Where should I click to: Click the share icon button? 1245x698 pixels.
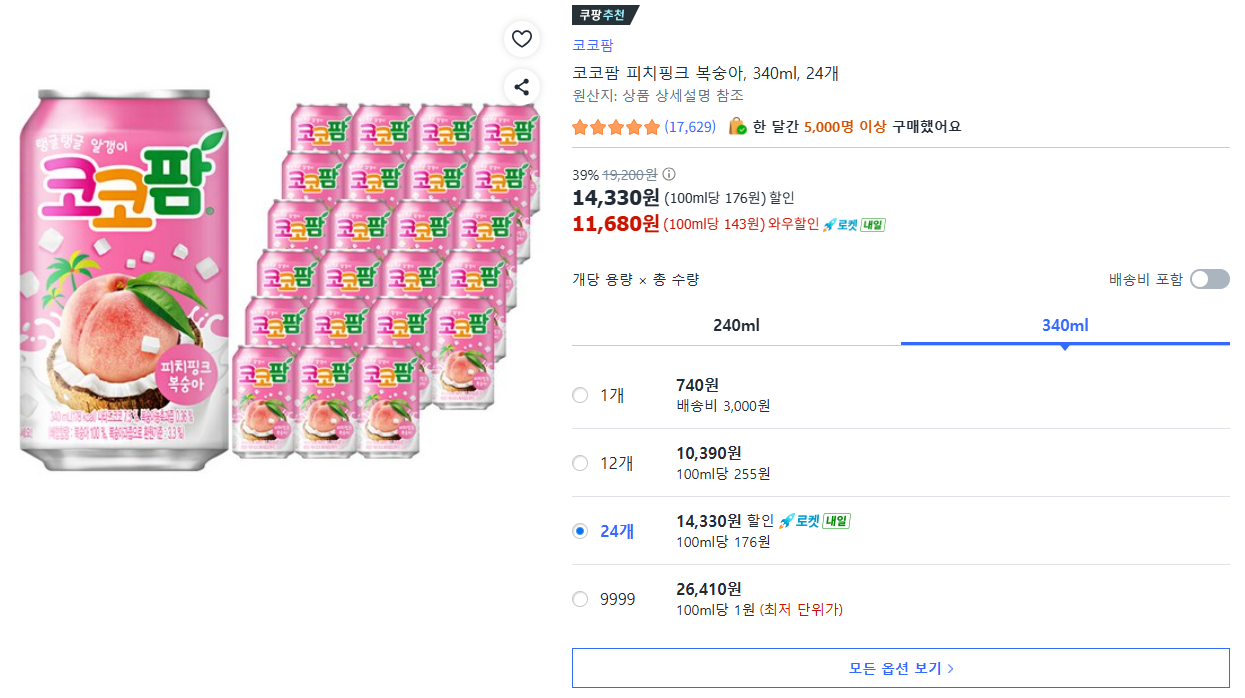(x=521, y=86)
